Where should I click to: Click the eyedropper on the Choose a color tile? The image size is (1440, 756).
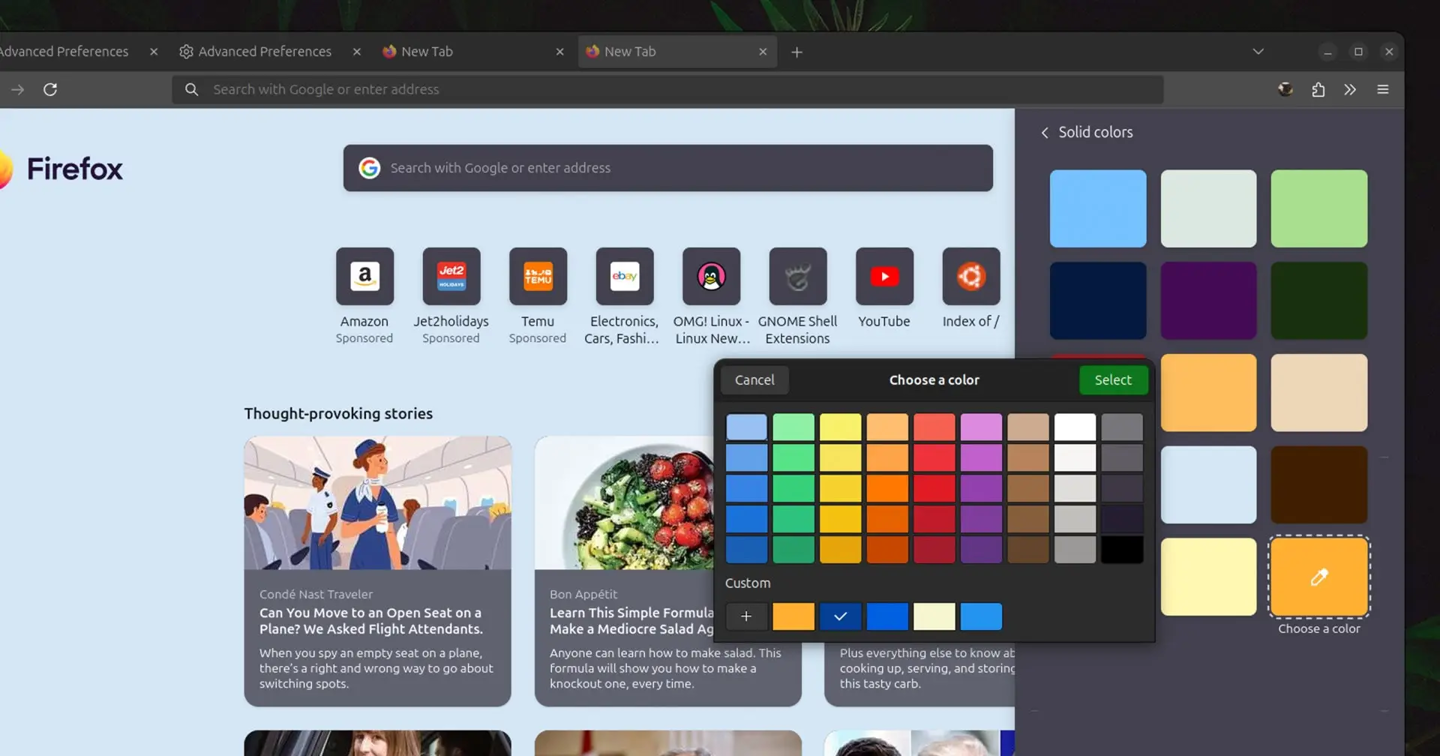pyautogui.click(x=1318, y=577)
